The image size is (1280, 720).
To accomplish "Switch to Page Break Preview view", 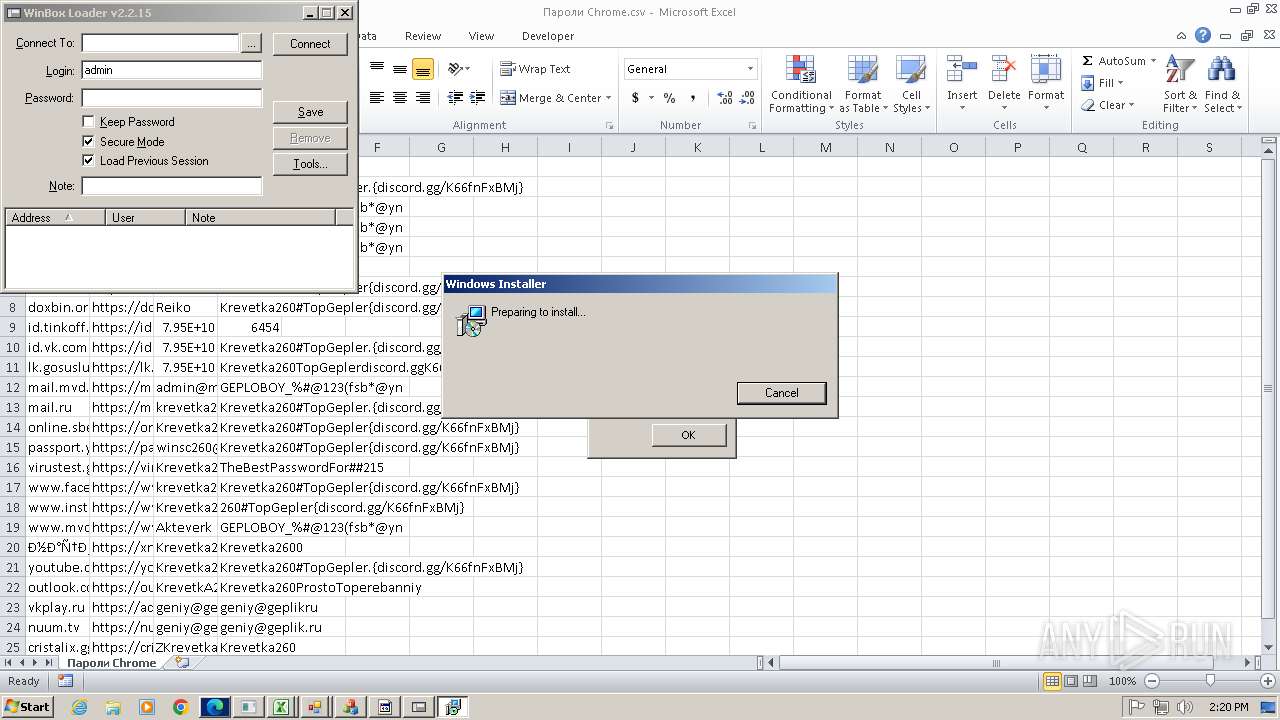I will click(x=1090, y=681).
